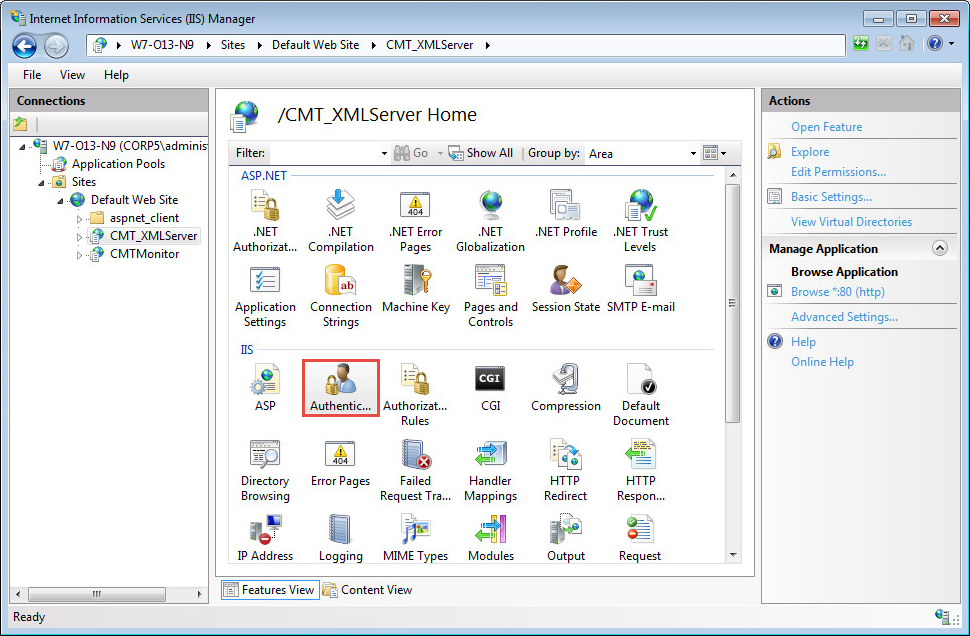The image size is (970, 636).
Task: Open the Logging feature
Action: click(340, 538)
